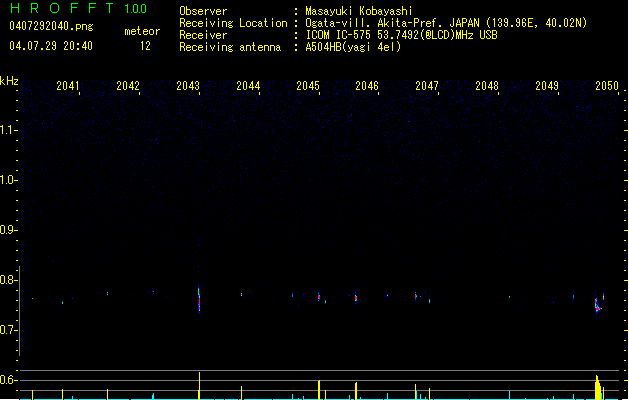This screenshot has width=629, height=400.
Task: Click the 0.8 kHz axis label
Action: click(8, 280)
